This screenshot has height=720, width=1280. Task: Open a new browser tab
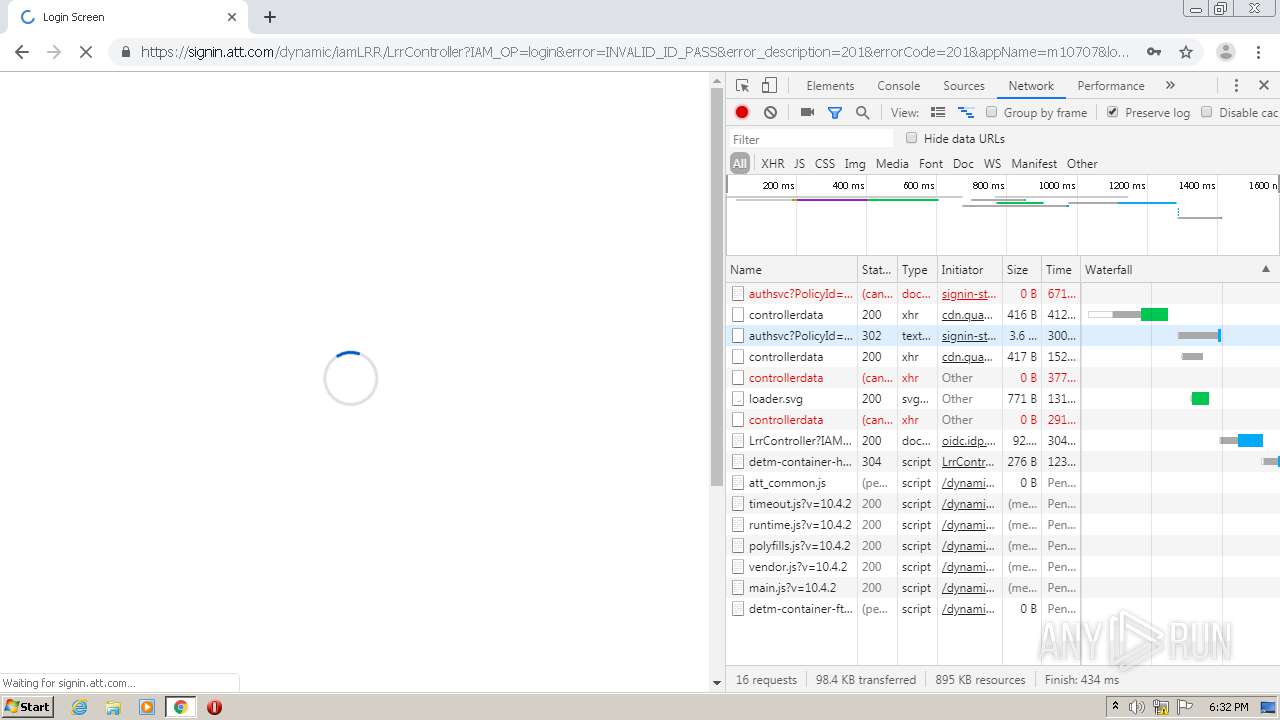(x=270, y=17)
